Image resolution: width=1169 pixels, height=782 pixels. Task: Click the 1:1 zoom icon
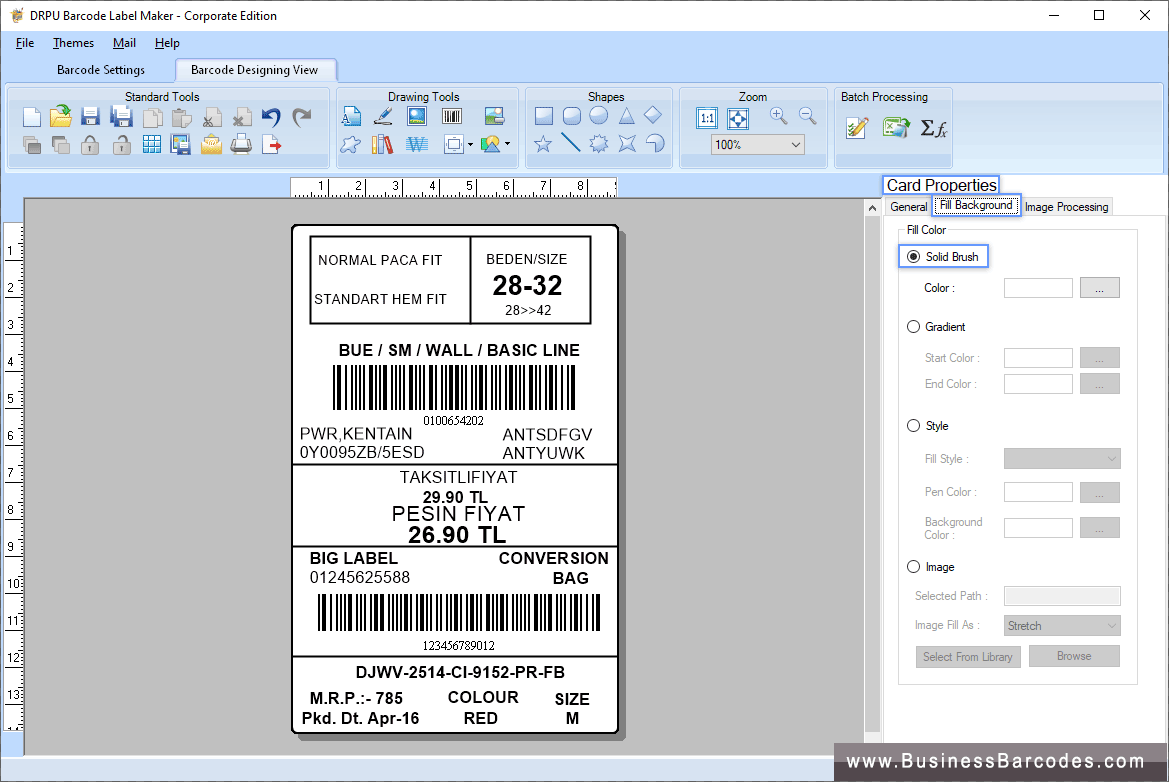pyautogui.click(x=706, y=117)
